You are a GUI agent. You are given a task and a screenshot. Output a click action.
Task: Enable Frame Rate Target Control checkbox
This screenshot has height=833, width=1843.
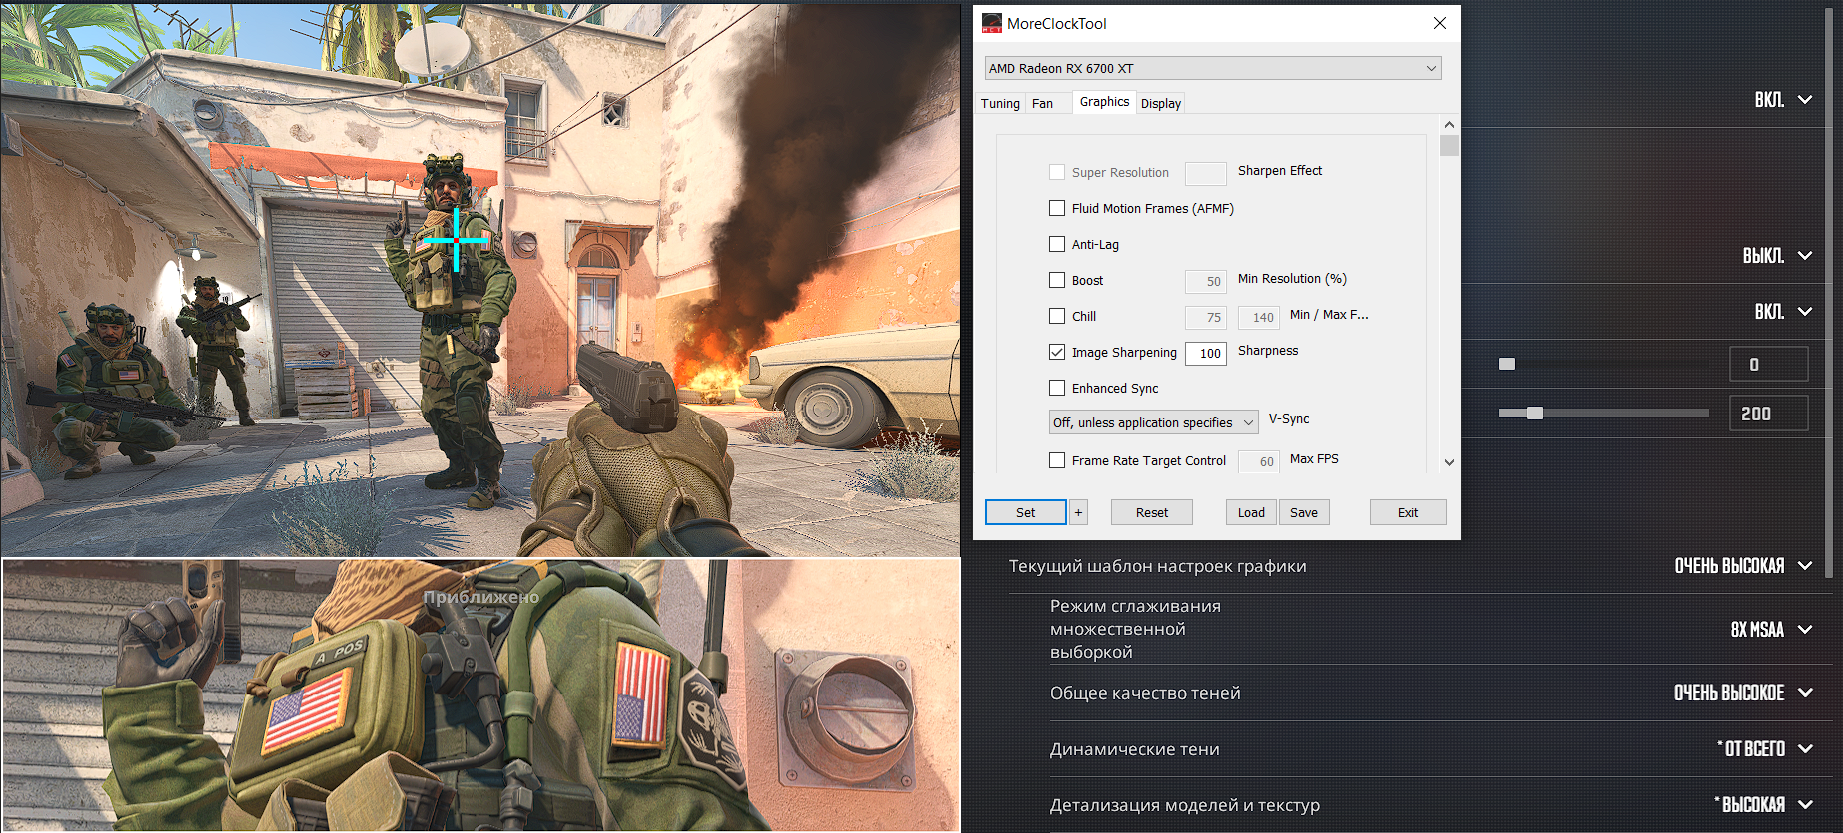1057,460
